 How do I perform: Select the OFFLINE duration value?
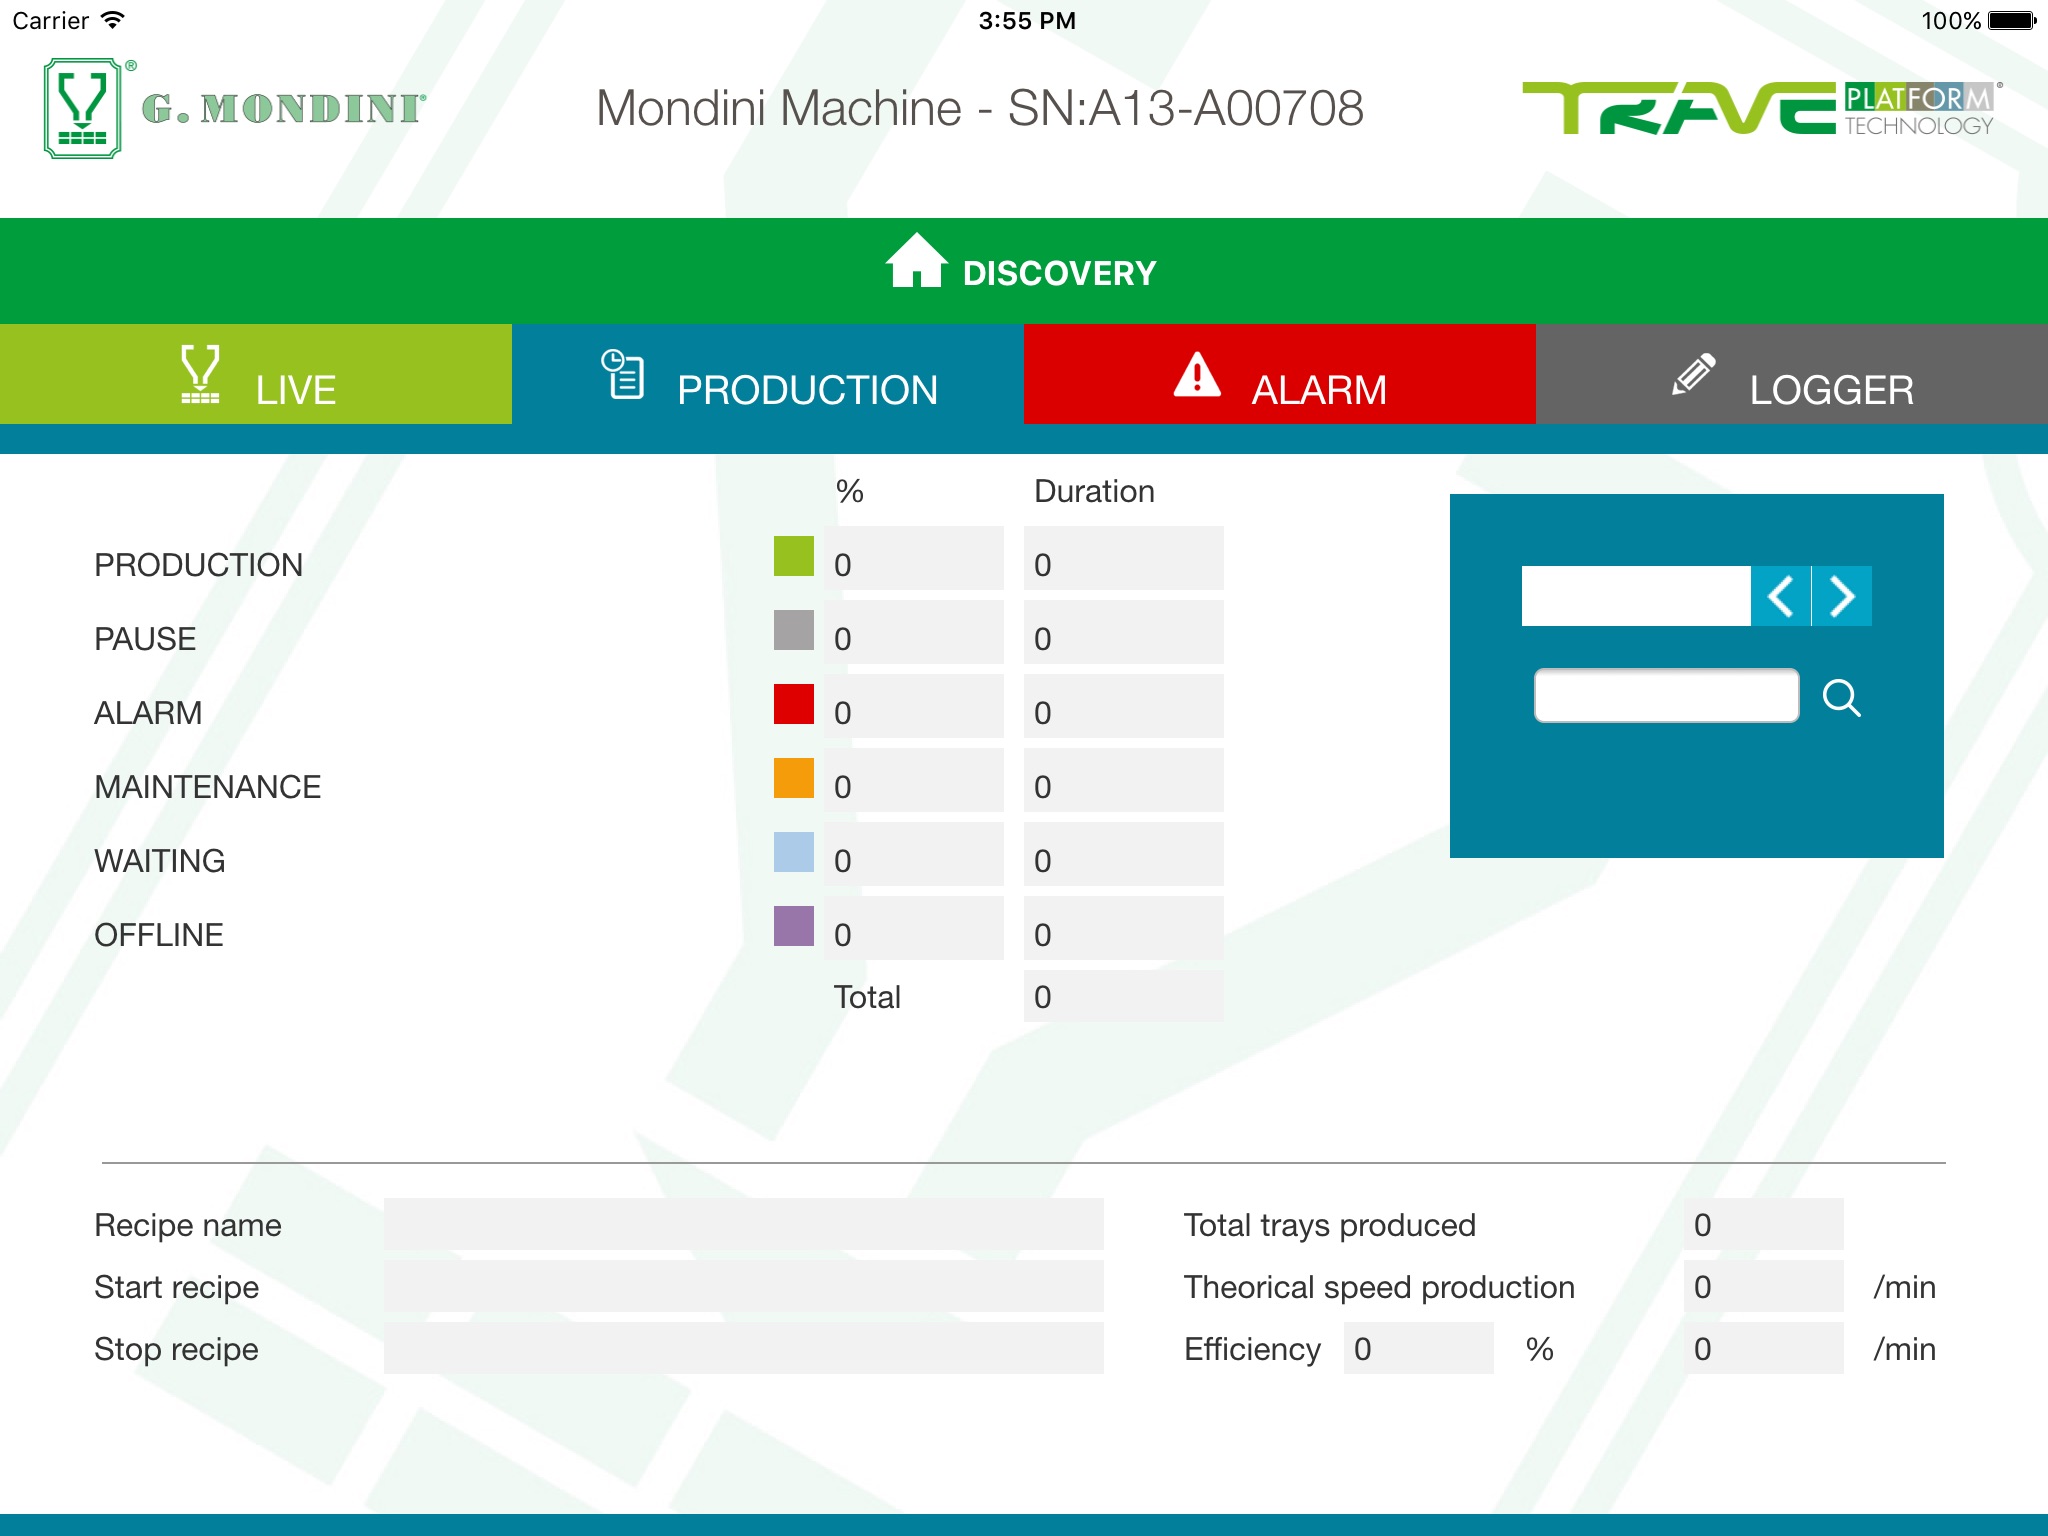1124,928
